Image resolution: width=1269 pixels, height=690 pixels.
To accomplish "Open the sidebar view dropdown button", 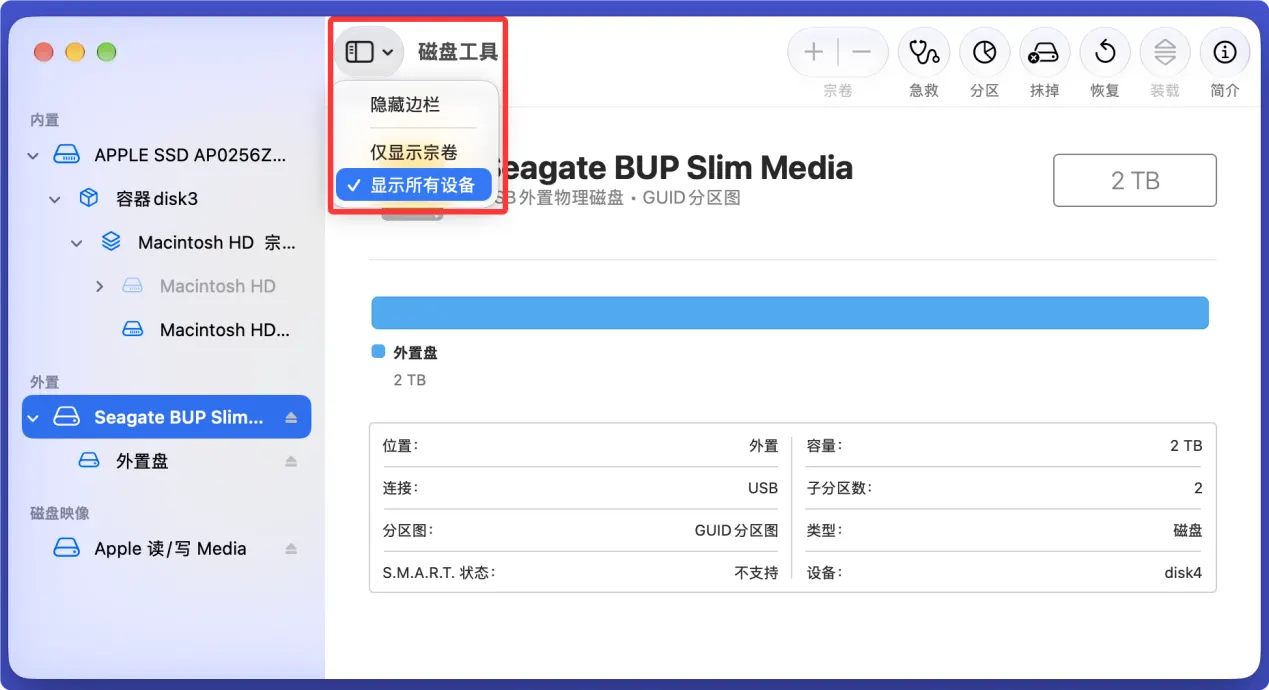I will (x=369, y=52).
